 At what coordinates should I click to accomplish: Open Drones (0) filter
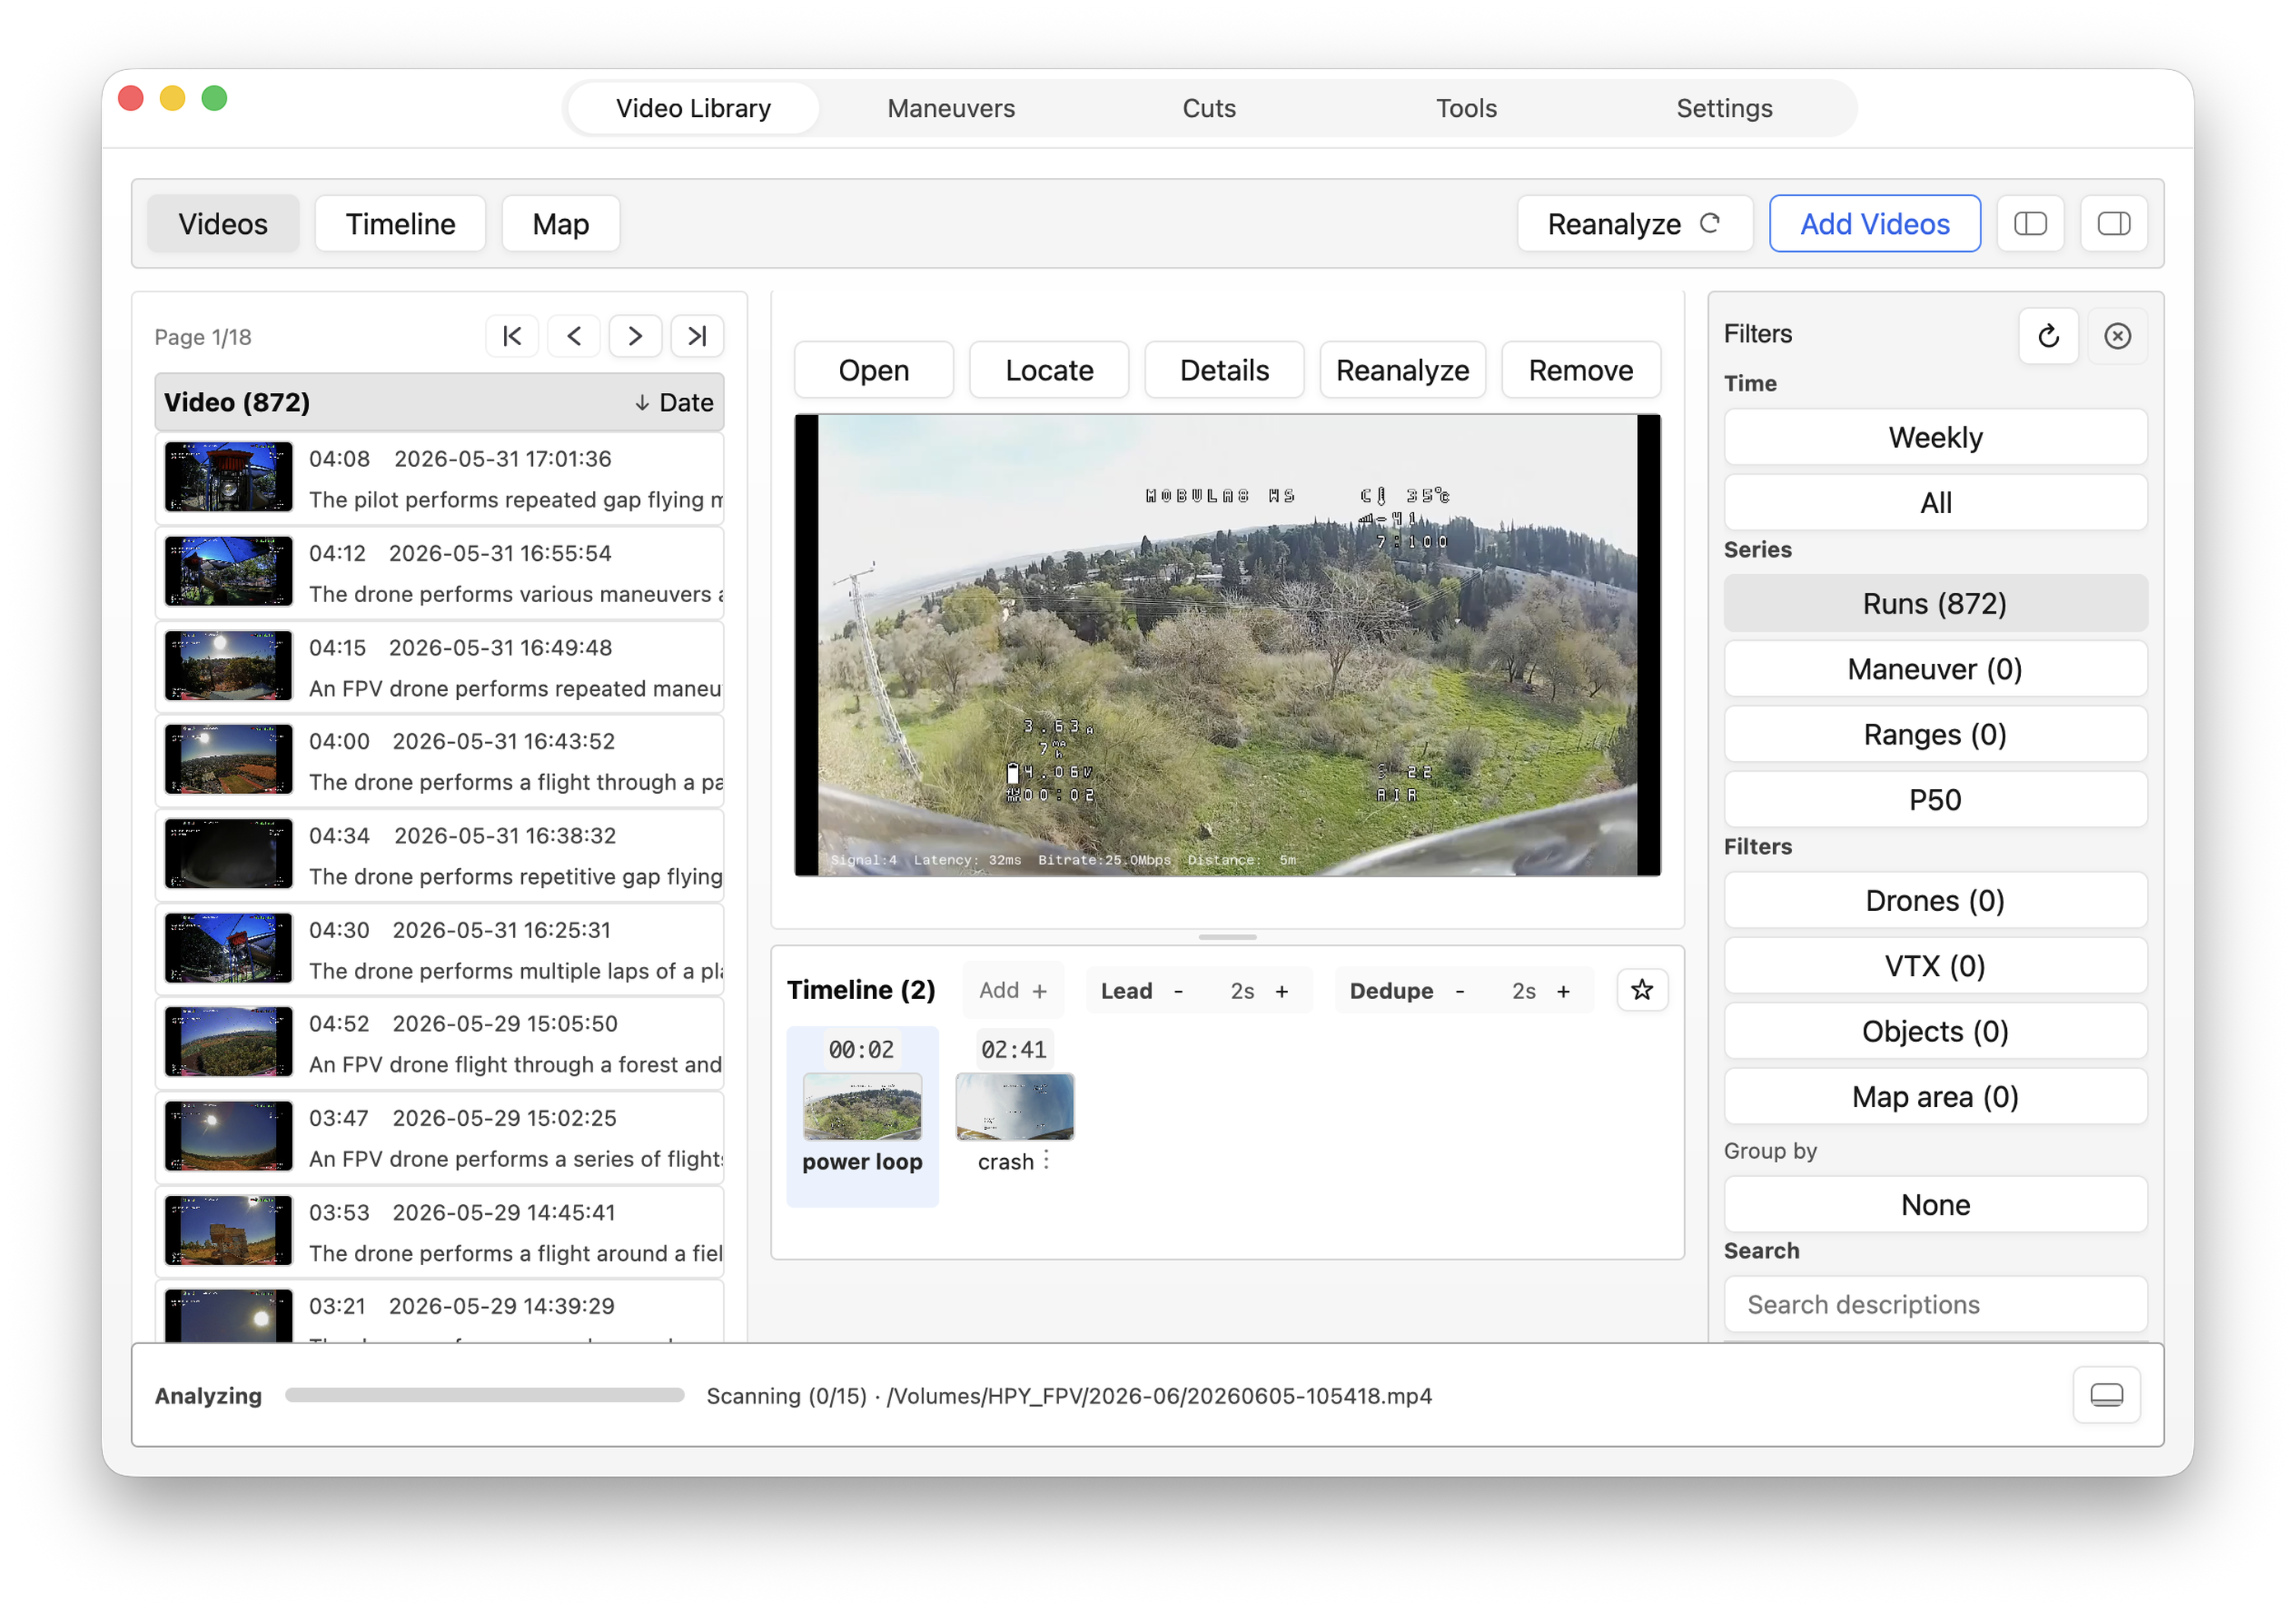coord(1935,900)
